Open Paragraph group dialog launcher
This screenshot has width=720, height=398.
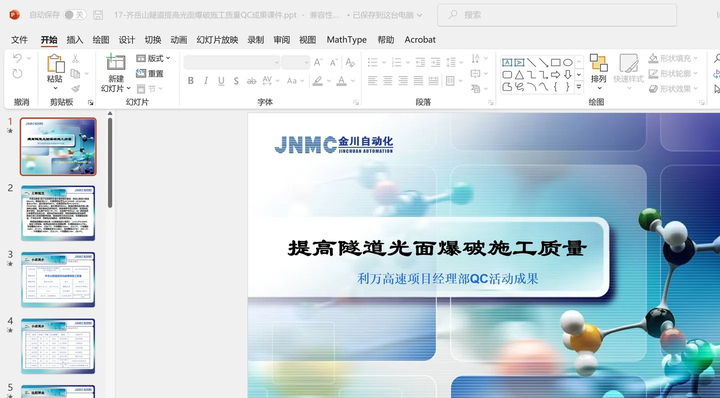pos(490,102)
